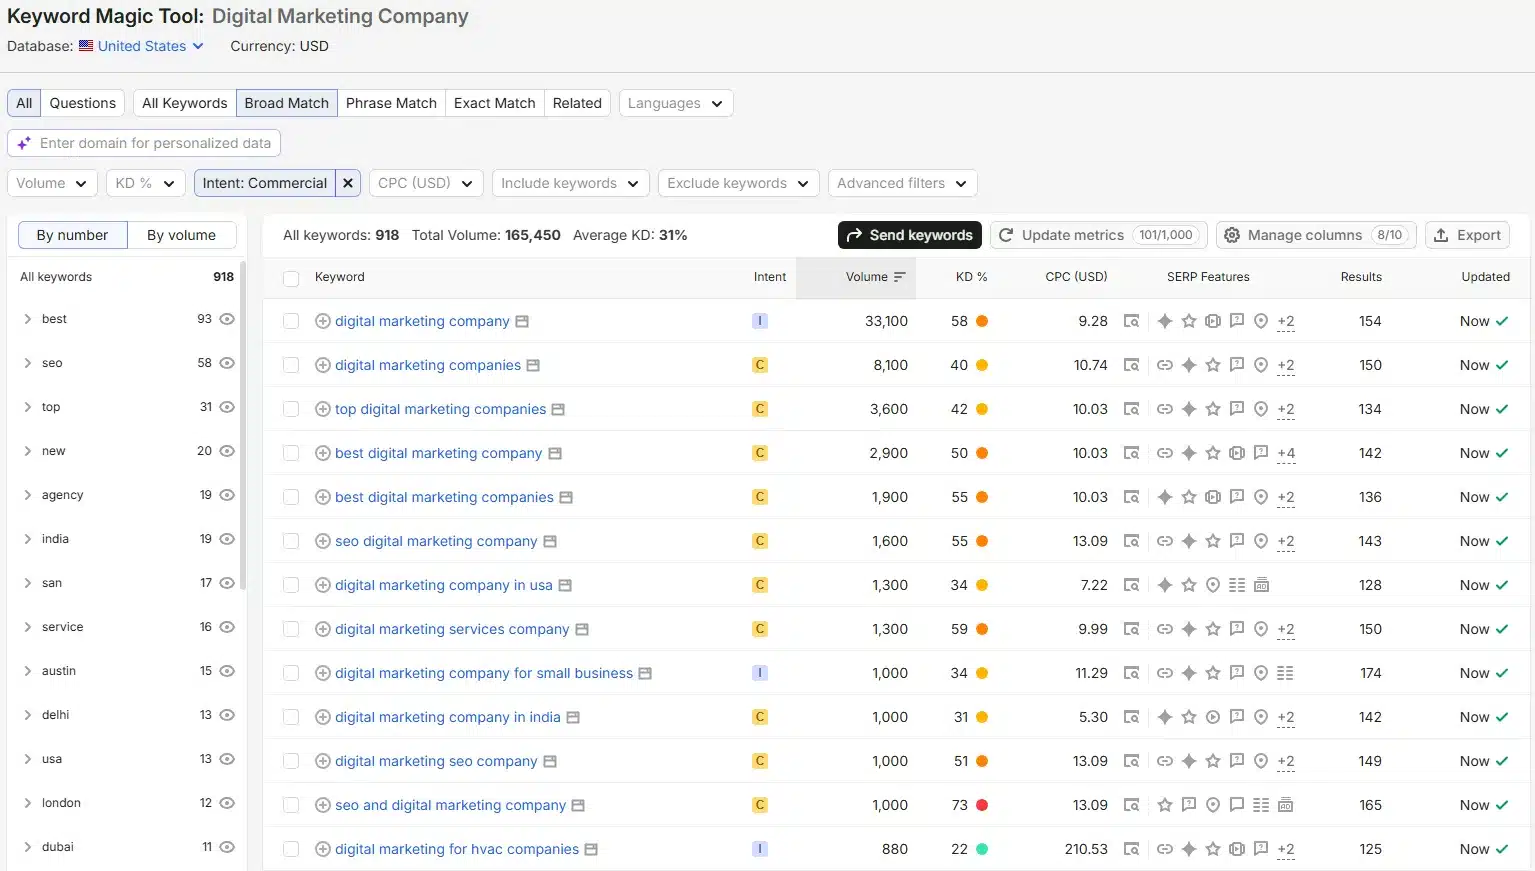1535x871 pixels.
Task: Click +2 SERP features in 'digital marketing hvac' row
Action: tap(1286, 849)
